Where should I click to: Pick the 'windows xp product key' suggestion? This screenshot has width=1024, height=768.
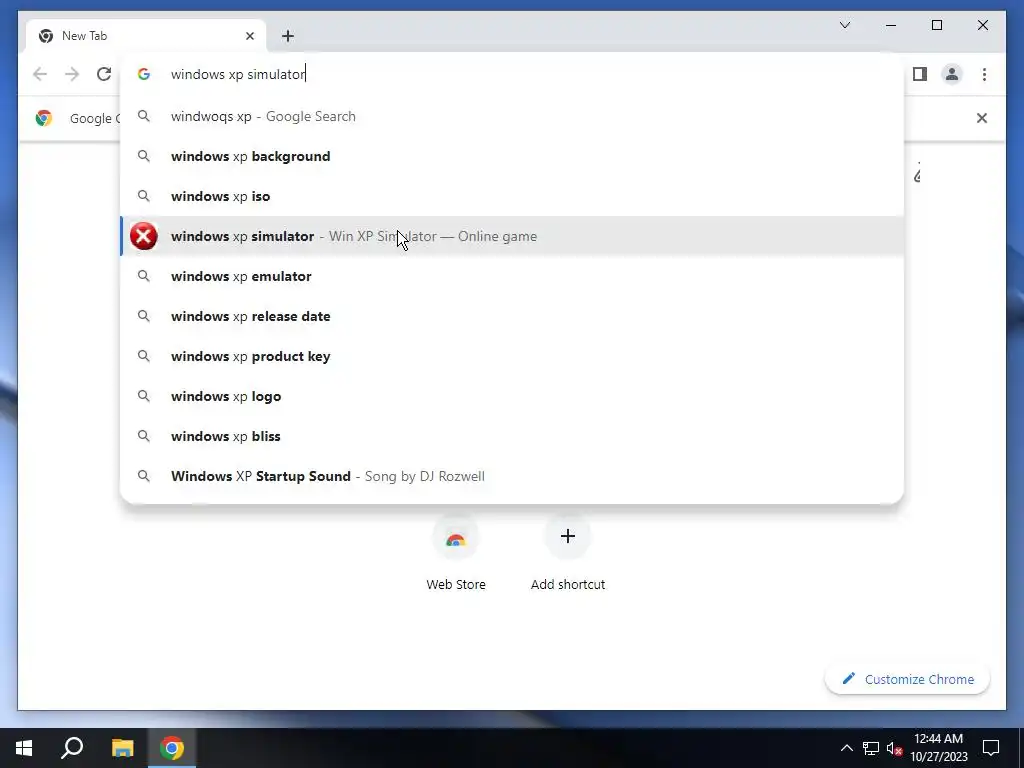[x=512, y=356]
